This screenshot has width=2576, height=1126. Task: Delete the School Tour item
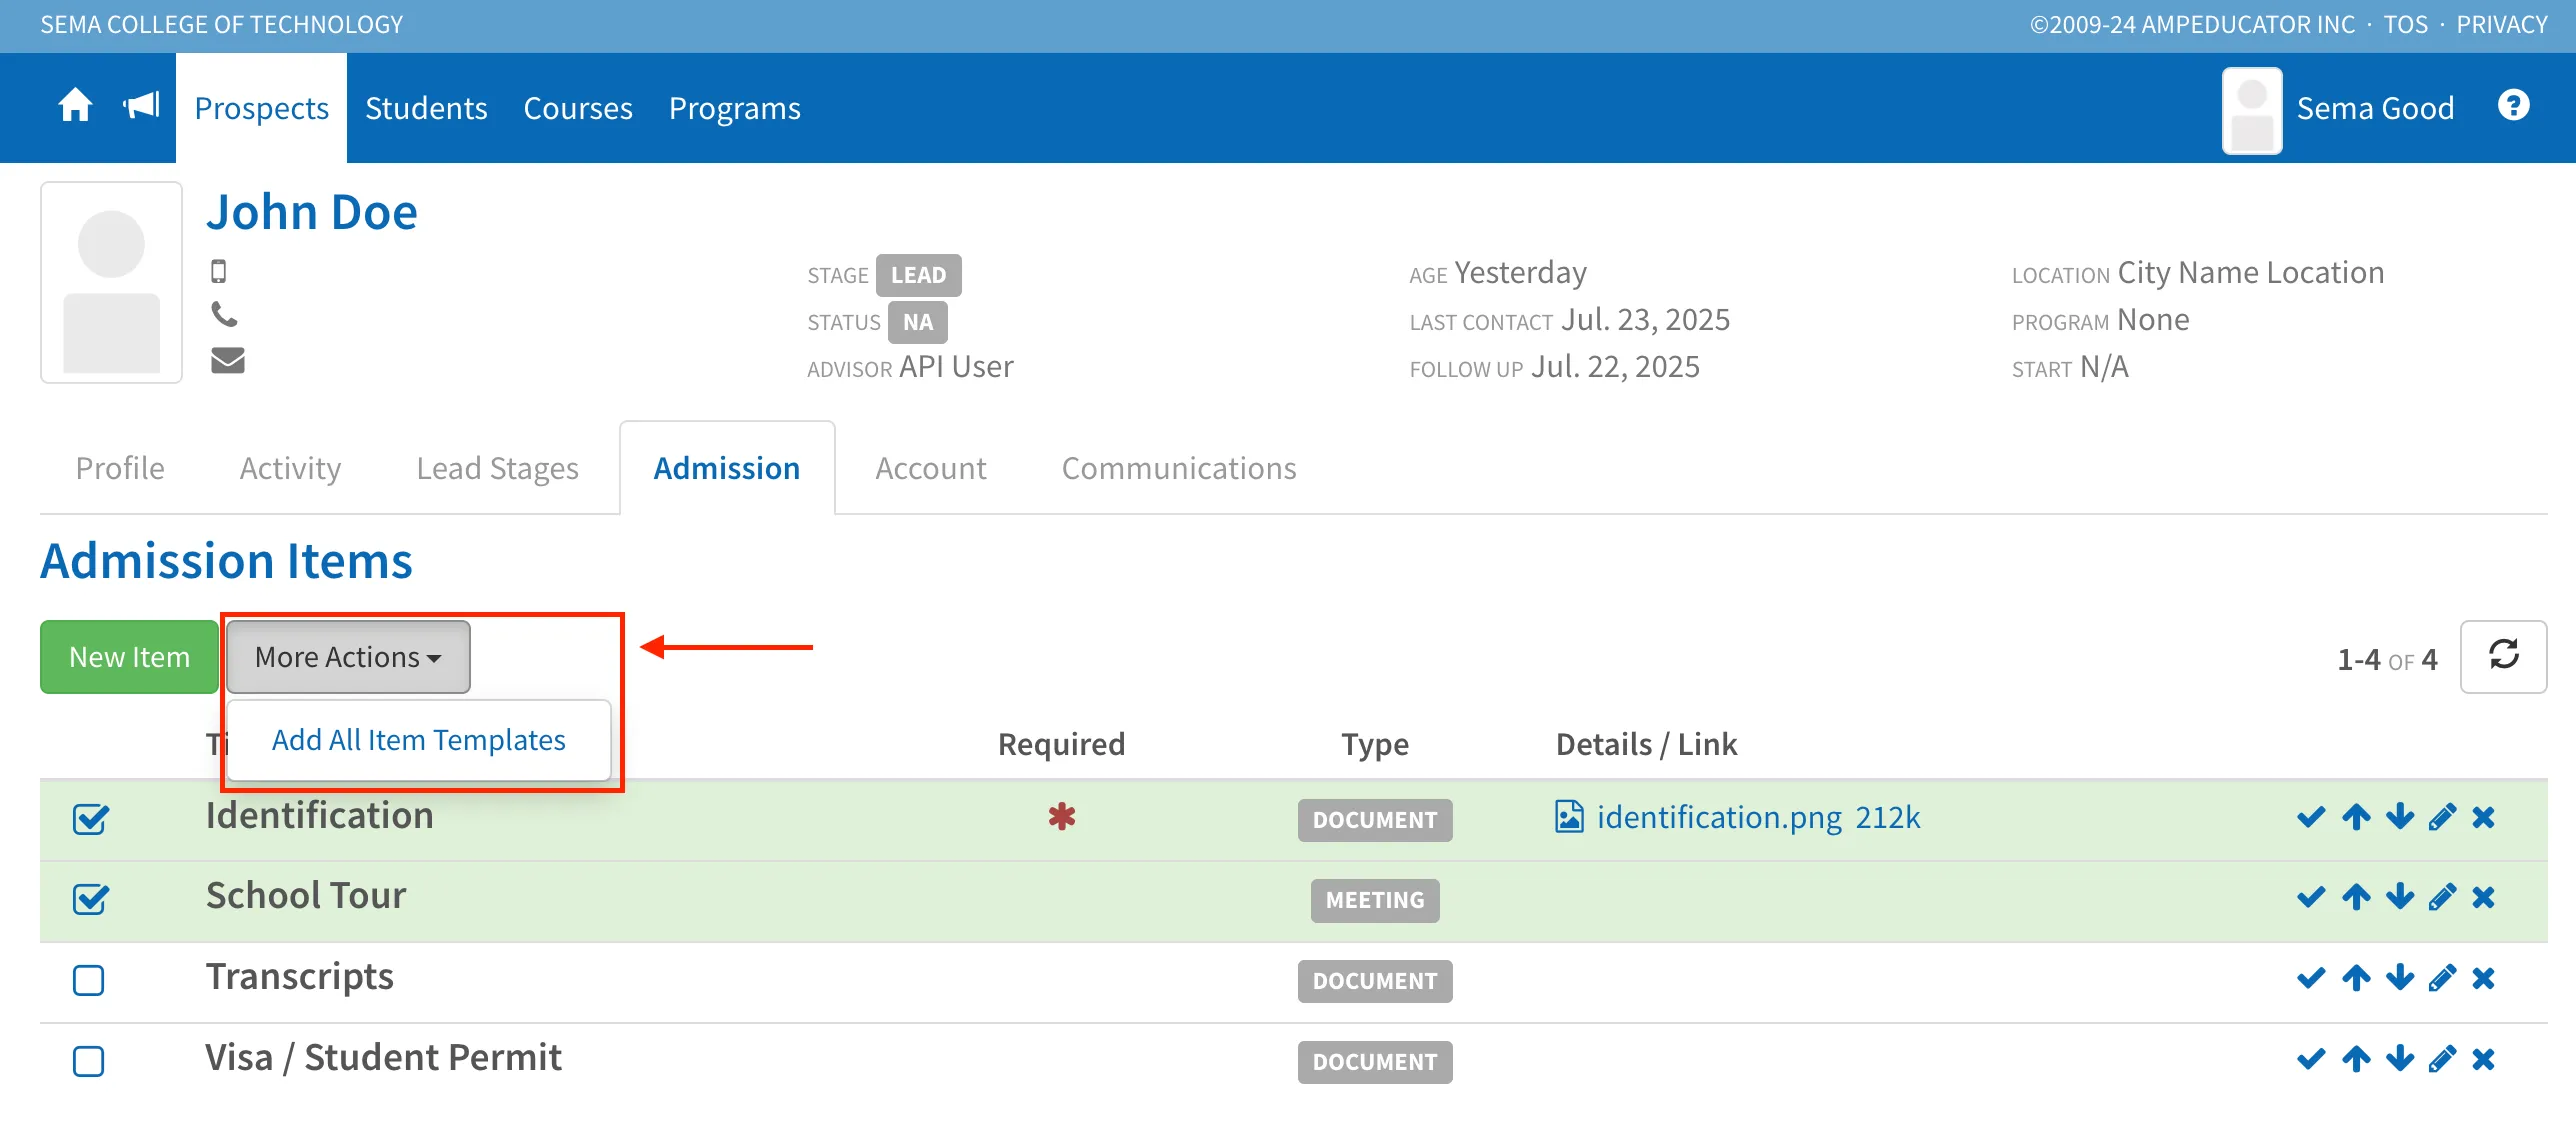2483,897
